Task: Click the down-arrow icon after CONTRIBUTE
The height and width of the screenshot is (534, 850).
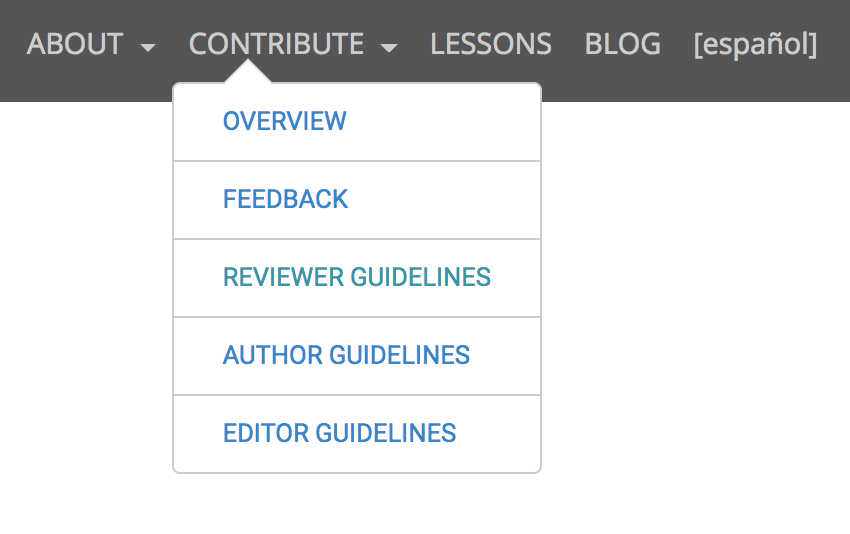Action: click(389, 47)
